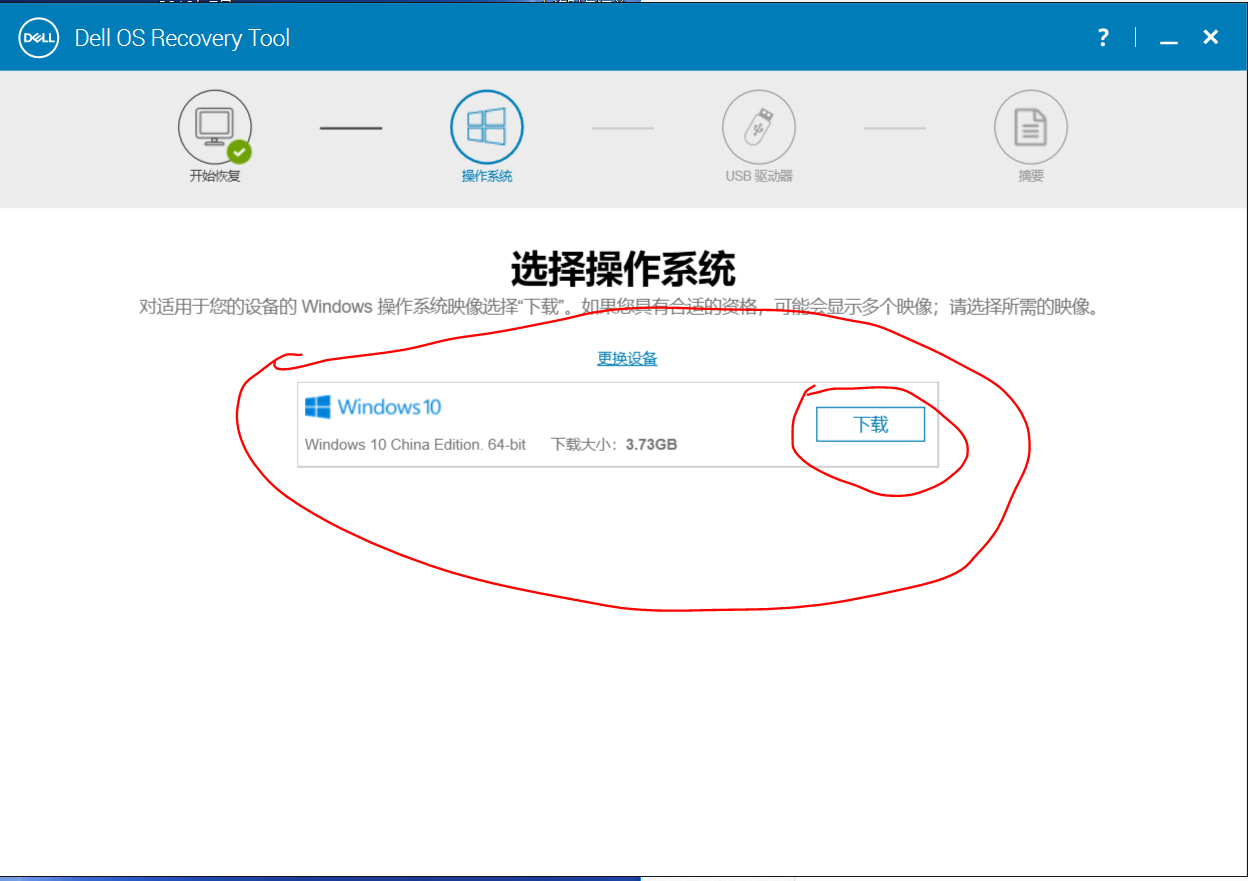The height and width of the screenshot is (881, 1248).
Task: Click the Dell OS Recovery Tool title text
Action: [x=182, y=38]
